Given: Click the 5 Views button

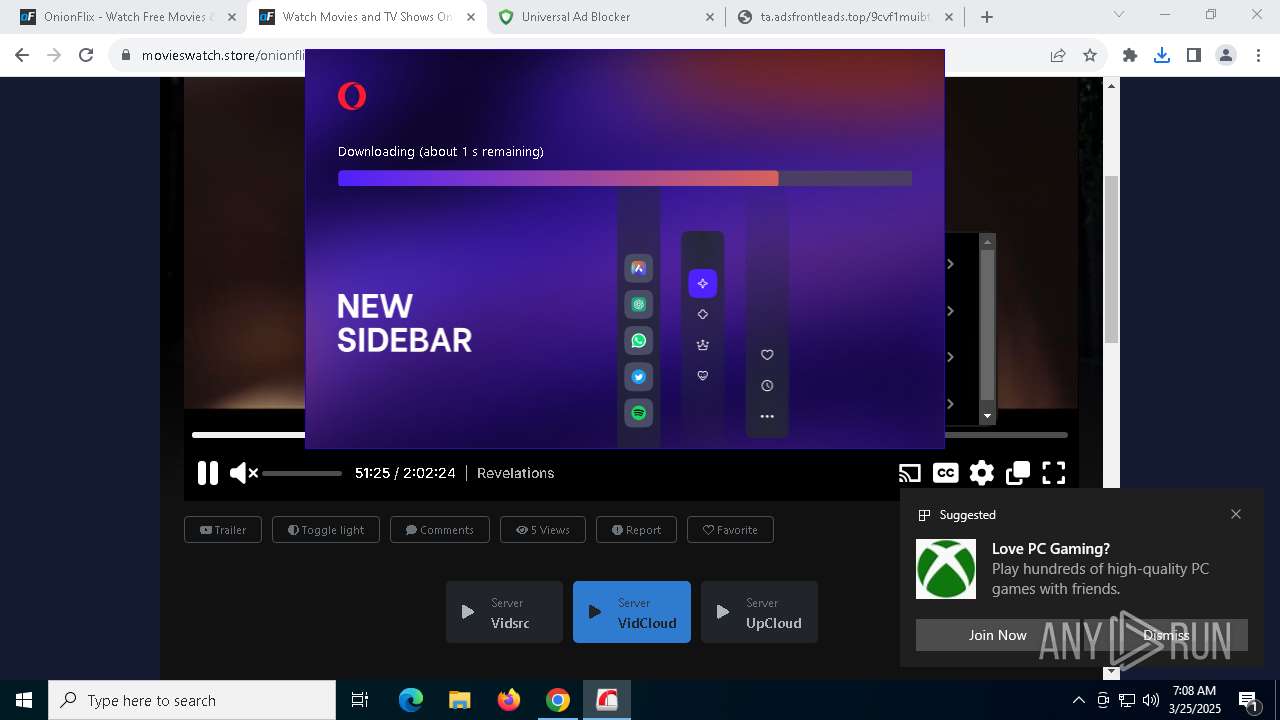Looking at the screenshot, I should coord(543,530).
